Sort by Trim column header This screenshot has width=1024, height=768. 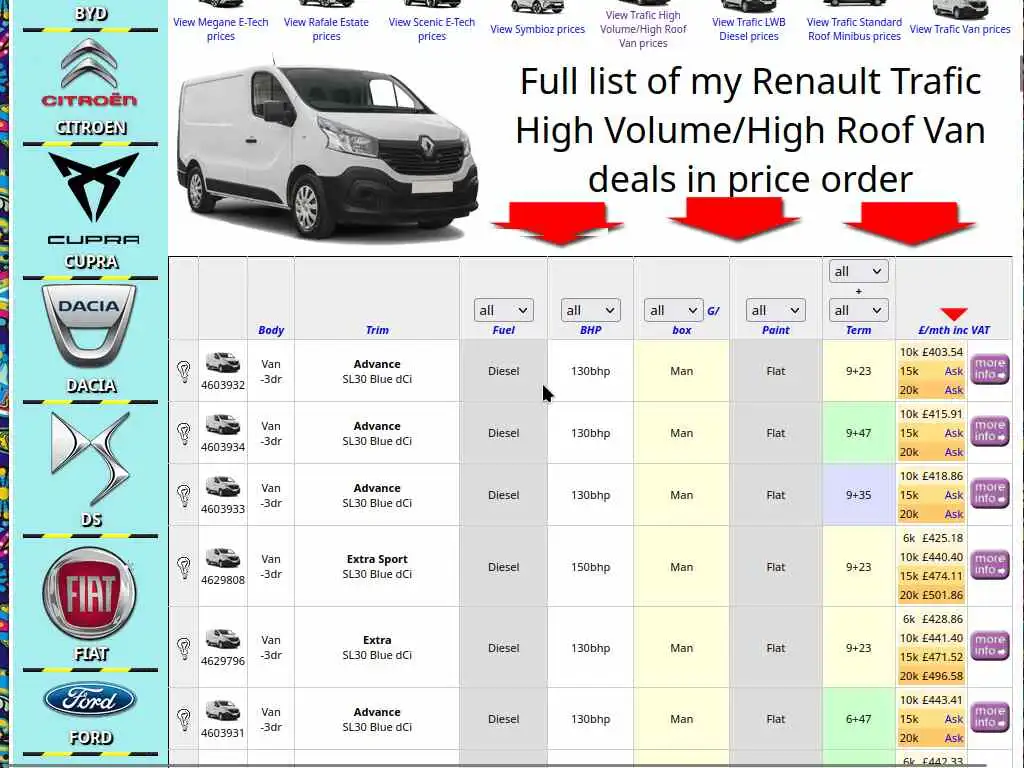point(377,330)
